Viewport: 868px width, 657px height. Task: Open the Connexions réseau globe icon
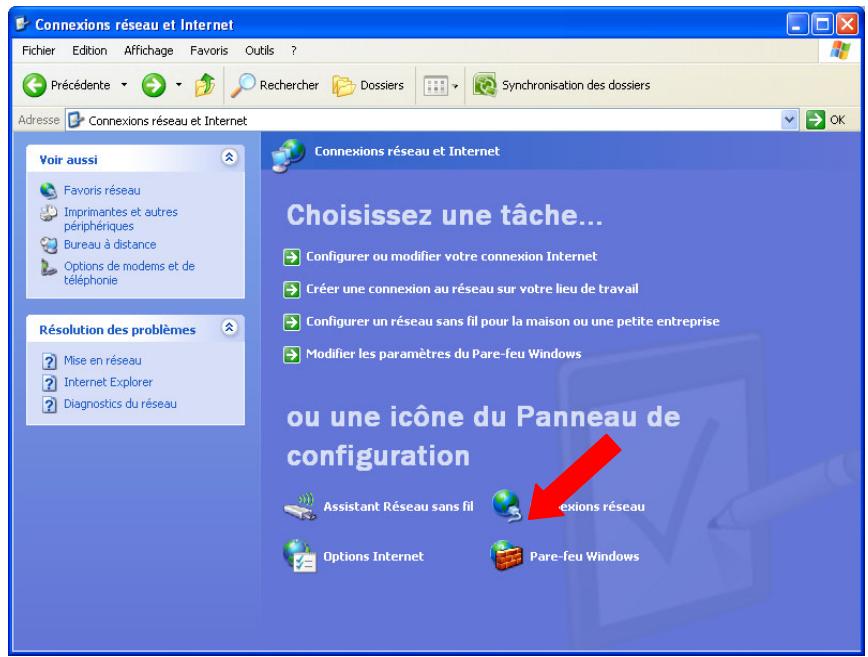tap(507, 506)
